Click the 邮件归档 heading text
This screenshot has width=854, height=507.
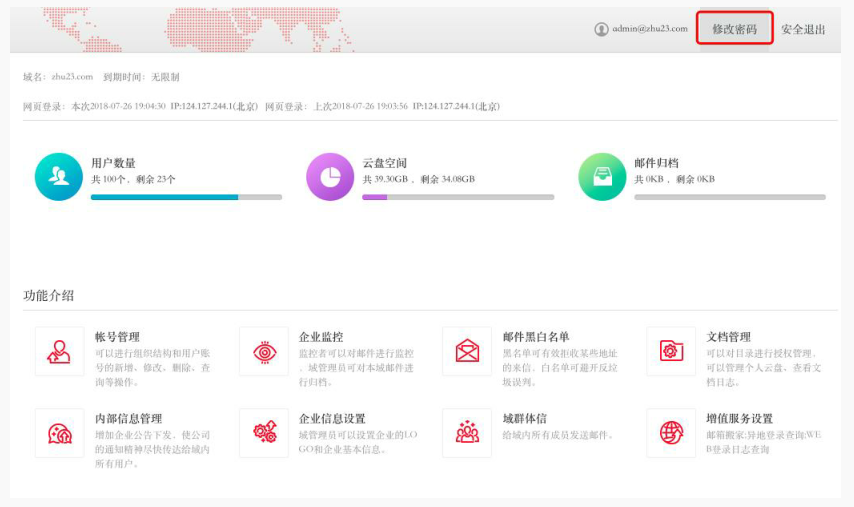(x=656, y=163)
